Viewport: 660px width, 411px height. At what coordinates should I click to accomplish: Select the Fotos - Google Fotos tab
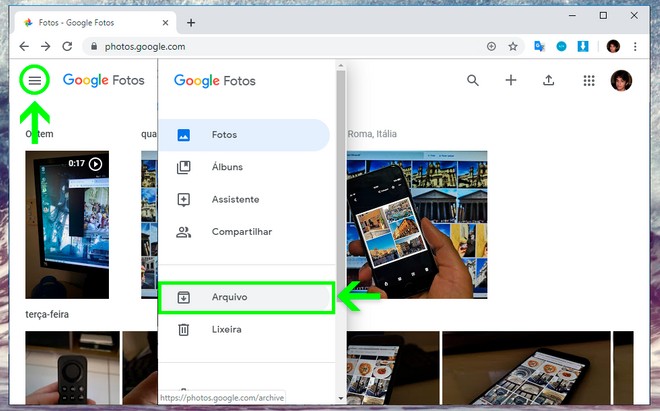[x=95, y=23]
